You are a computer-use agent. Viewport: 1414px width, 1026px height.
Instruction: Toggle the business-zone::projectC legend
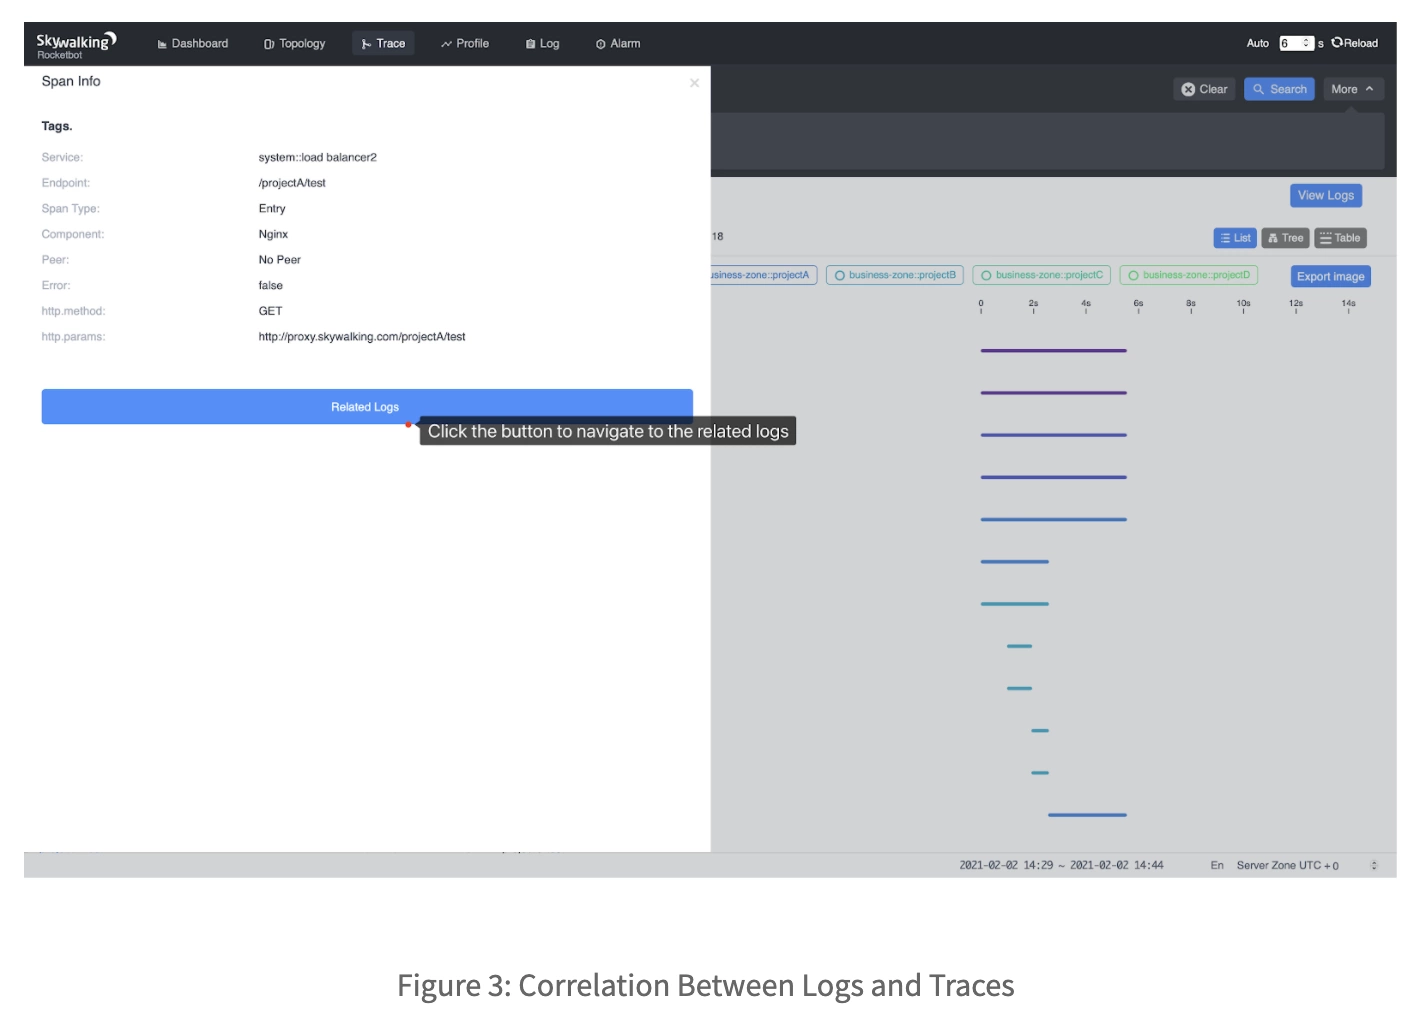(x=1041, y=275)
